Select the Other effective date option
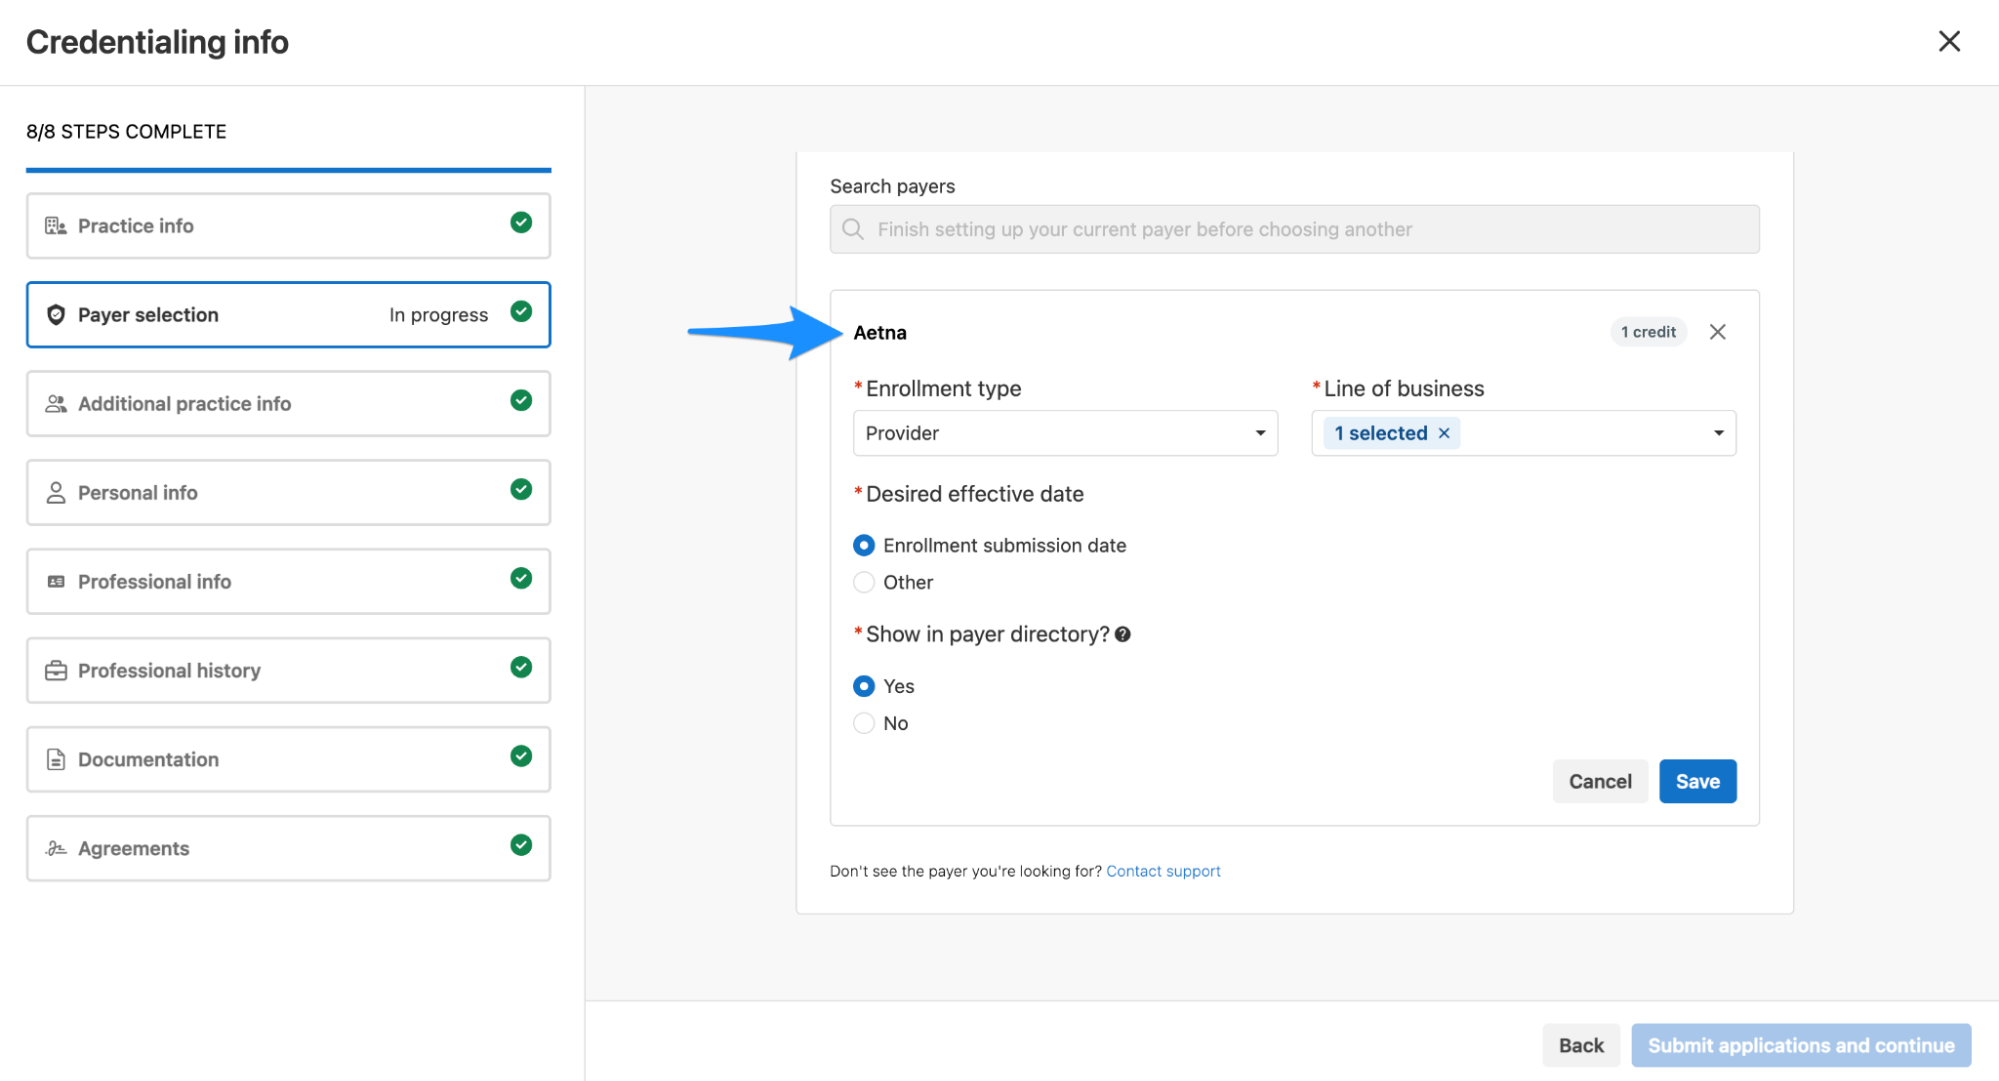 coord(864,582)
